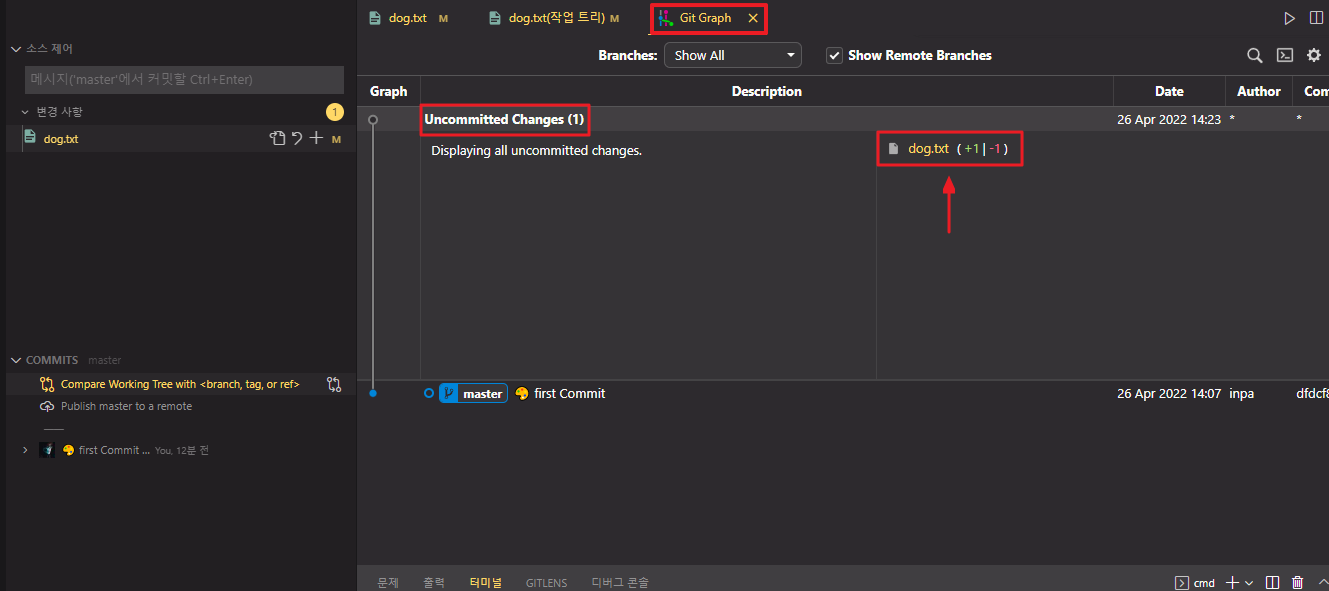Split the terminal panel
Screen dimensions: 1329x591
(x=1272, y=582)
